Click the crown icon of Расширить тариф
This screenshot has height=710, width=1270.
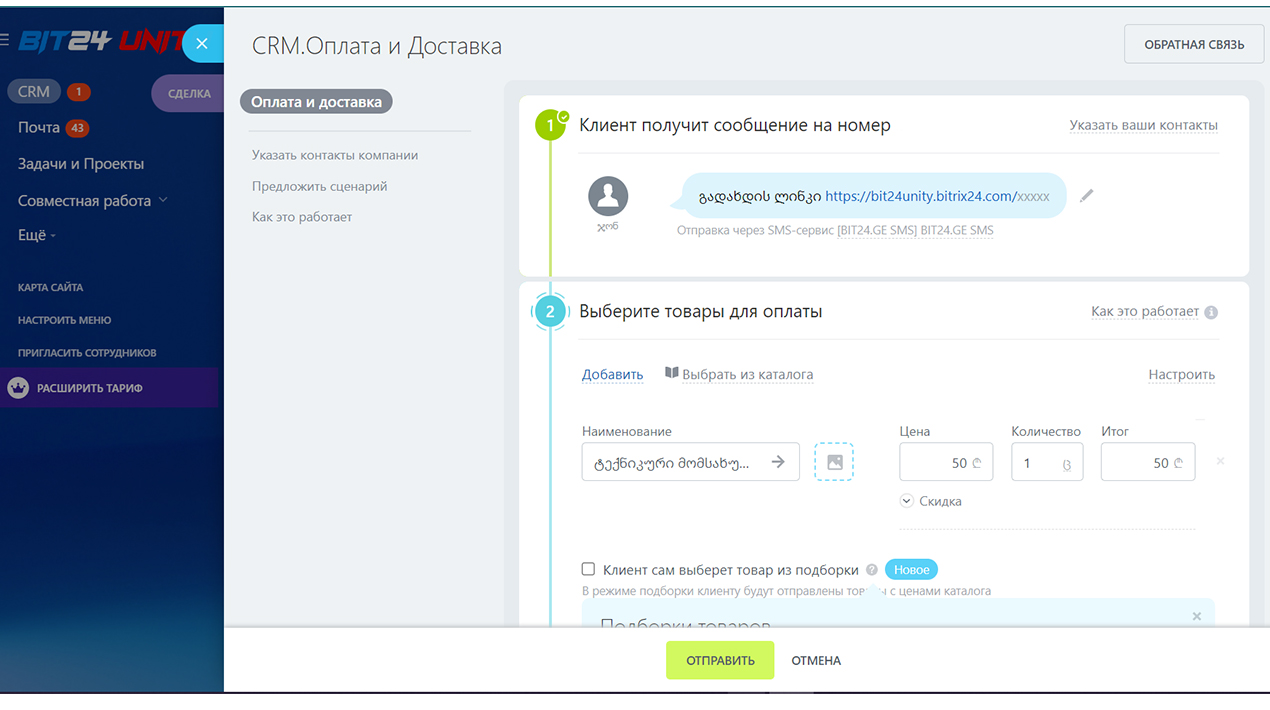pyautogui.click(x=18, y=388)
